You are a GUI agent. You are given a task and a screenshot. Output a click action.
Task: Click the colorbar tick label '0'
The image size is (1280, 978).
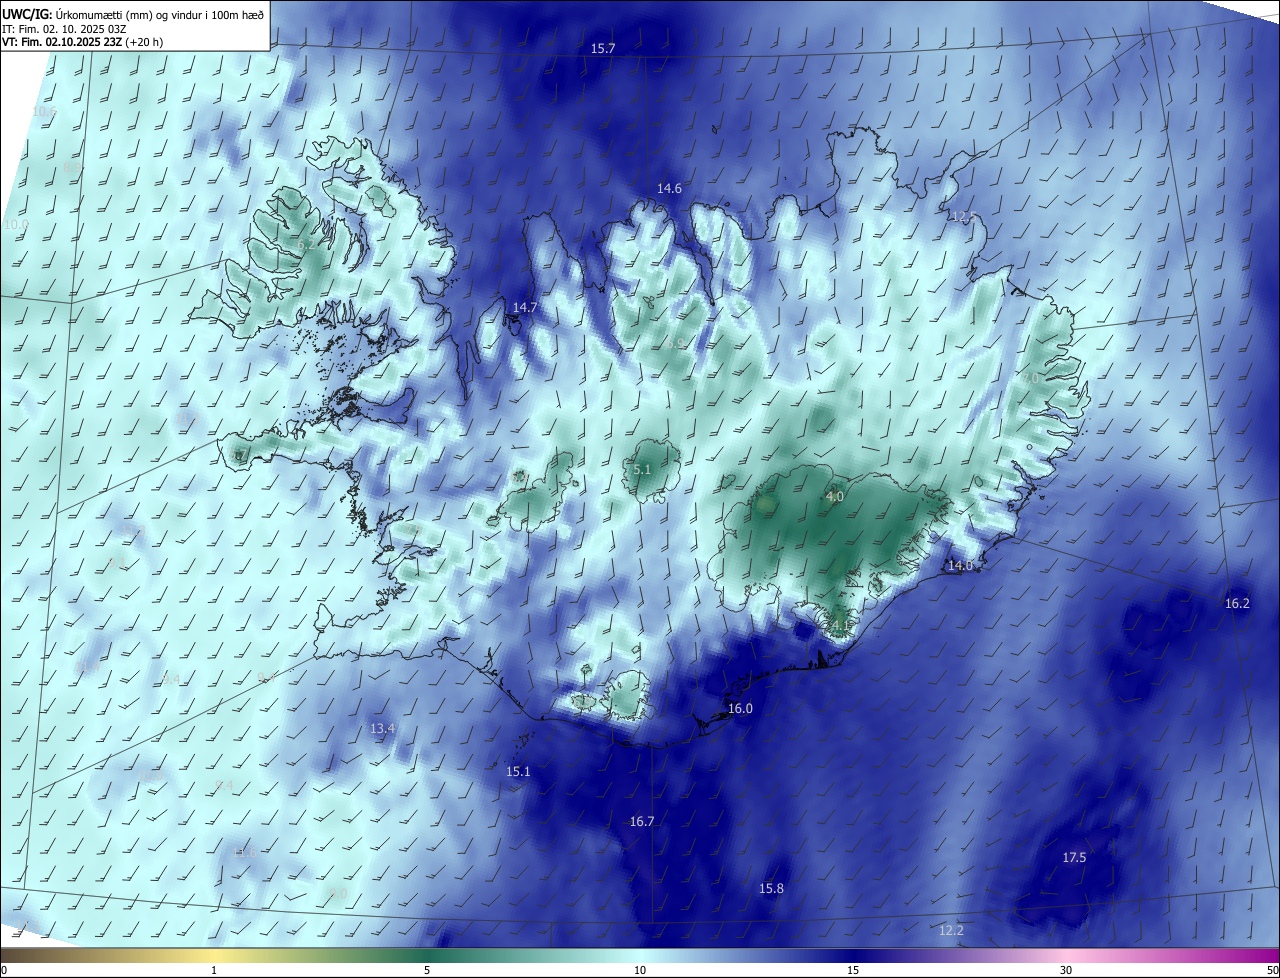4,971
